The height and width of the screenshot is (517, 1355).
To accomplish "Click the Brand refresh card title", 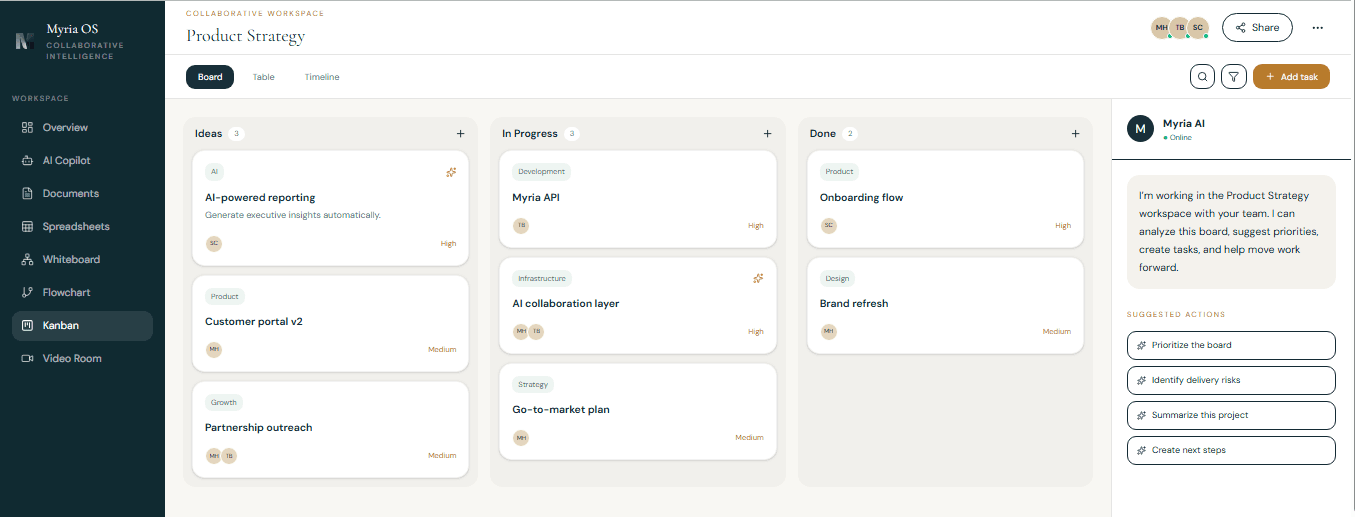I will [x=854, y=304].
